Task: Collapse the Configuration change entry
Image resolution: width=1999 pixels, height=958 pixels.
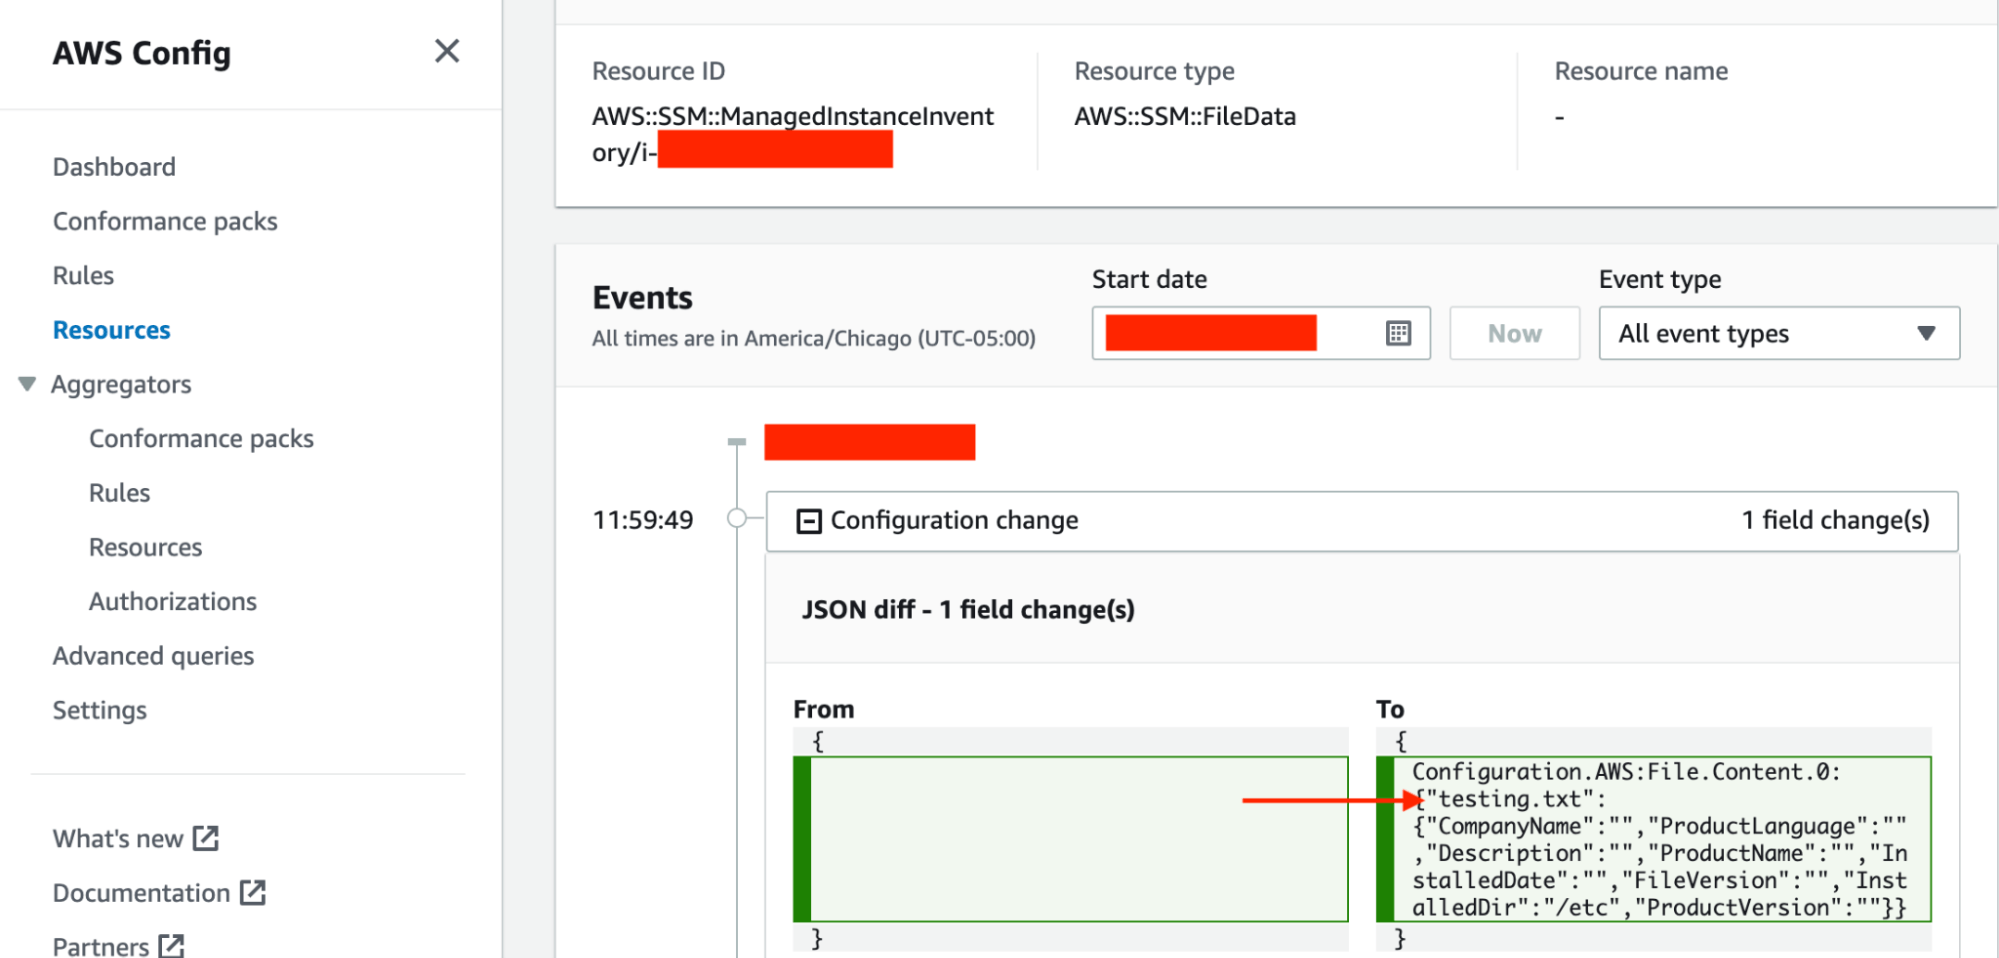Action: click(x=808, y=520)
